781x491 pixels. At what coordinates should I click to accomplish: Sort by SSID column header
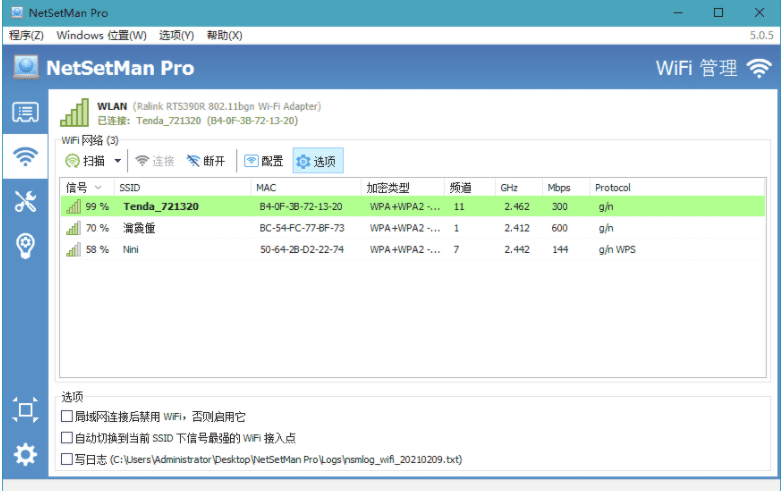pos(182,188)
